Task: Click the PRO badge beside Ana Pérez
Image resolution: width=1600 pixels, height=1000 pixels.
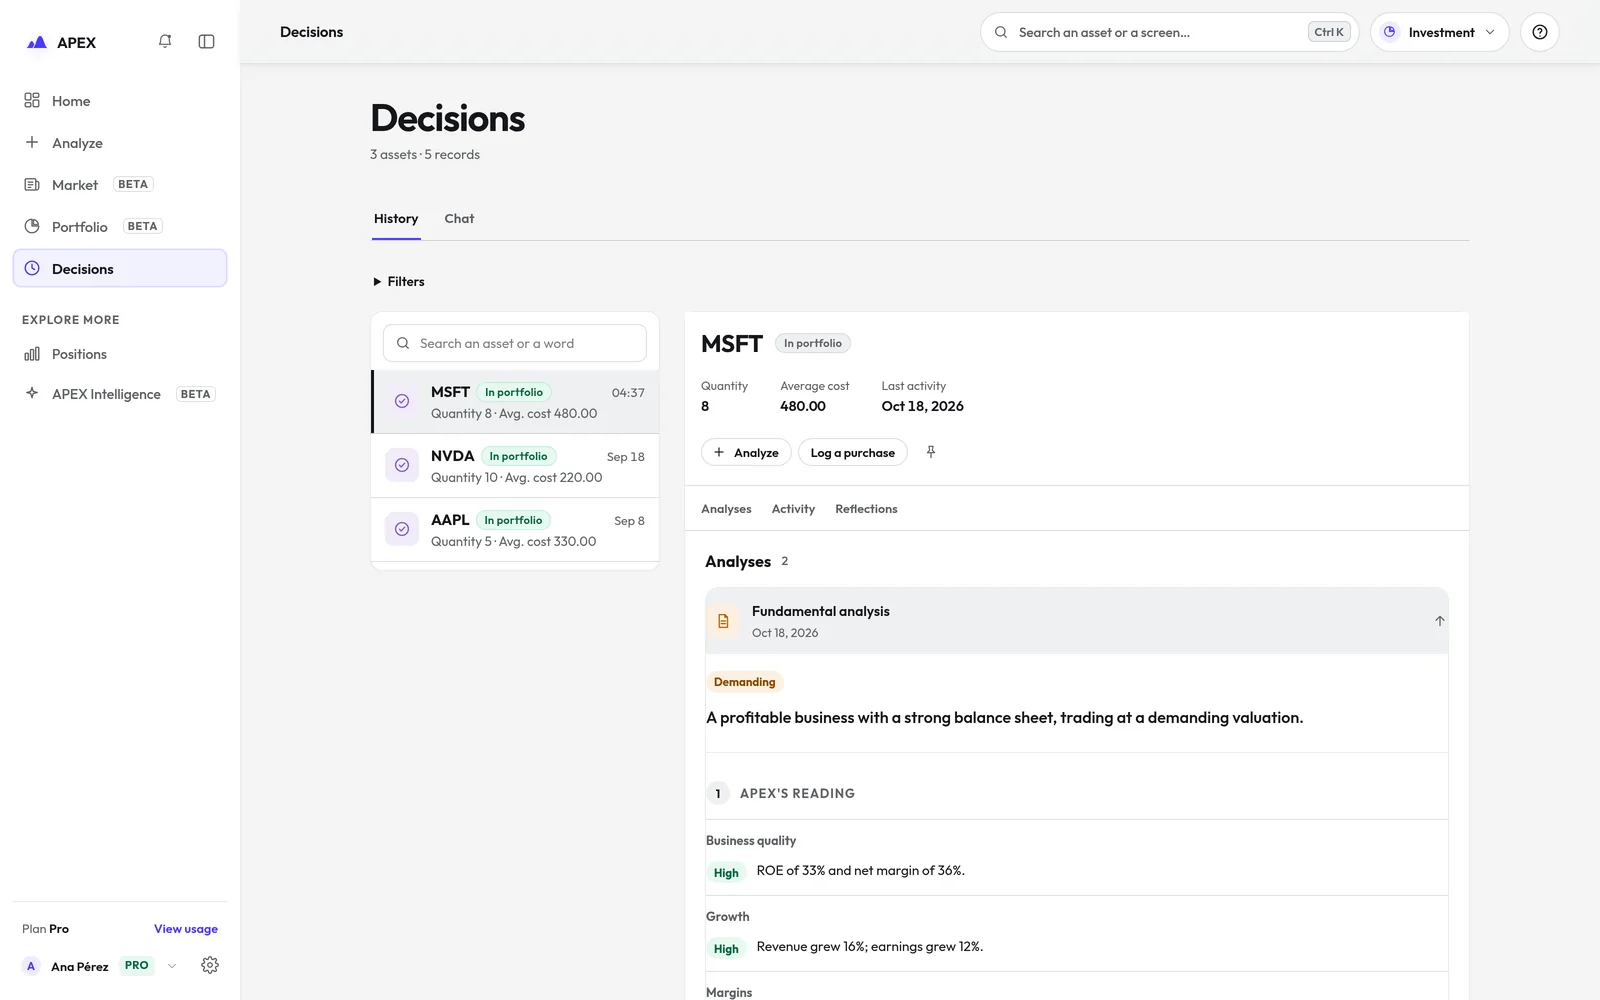Action: click(137, 966)
